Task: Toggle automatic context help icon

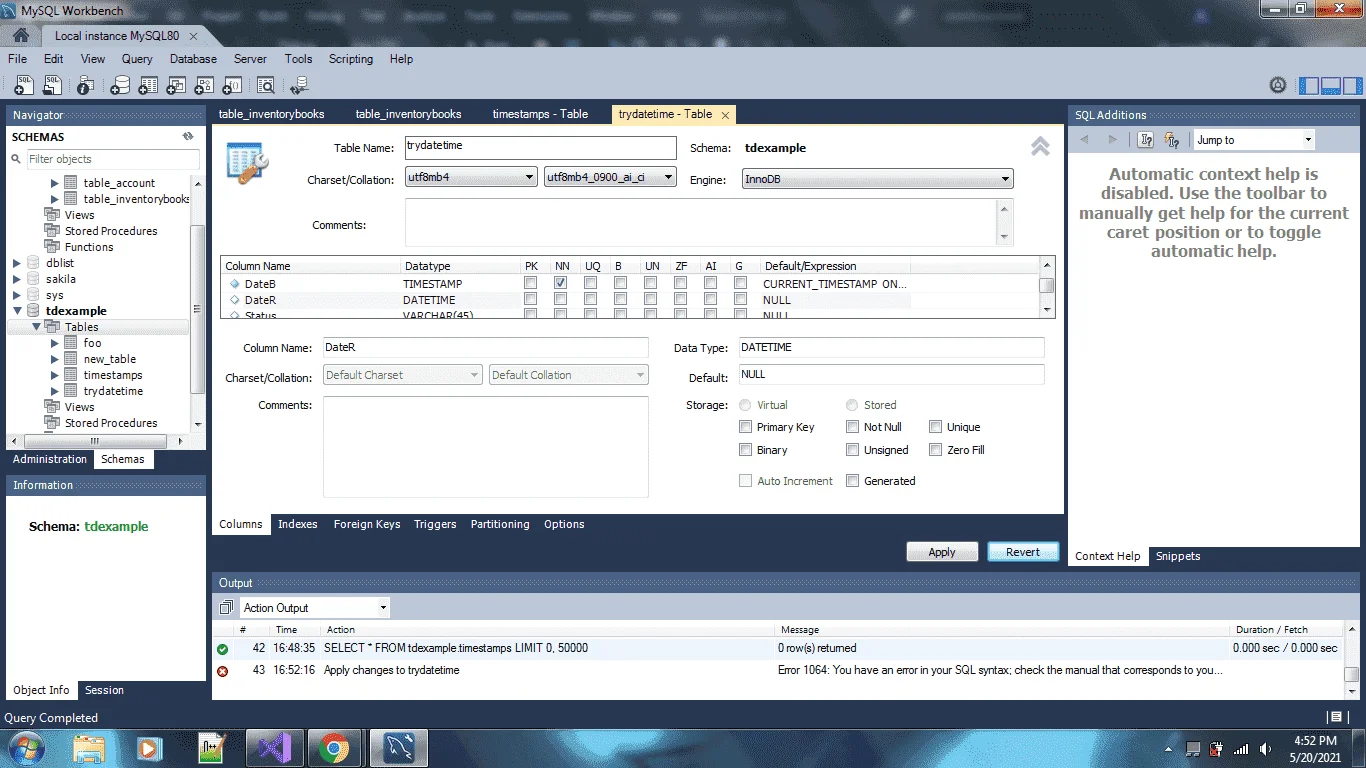Action: [1172, 140]
